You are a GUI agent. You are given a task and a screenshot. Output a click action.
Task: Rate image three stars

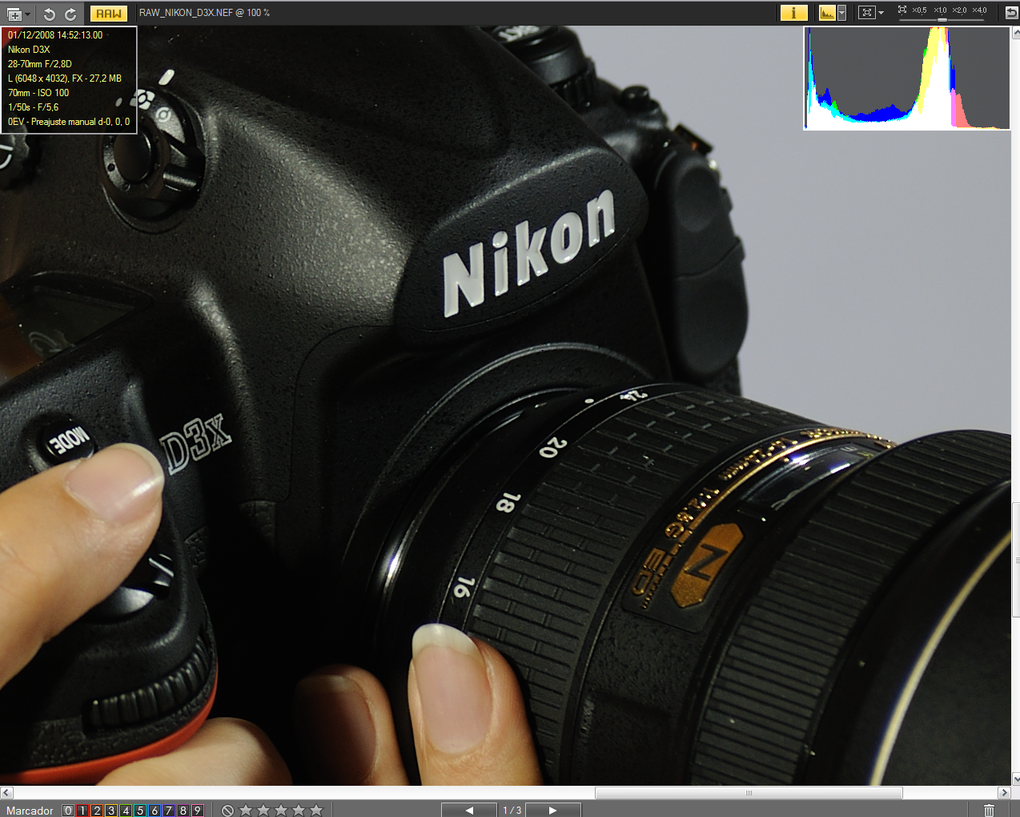281,810
